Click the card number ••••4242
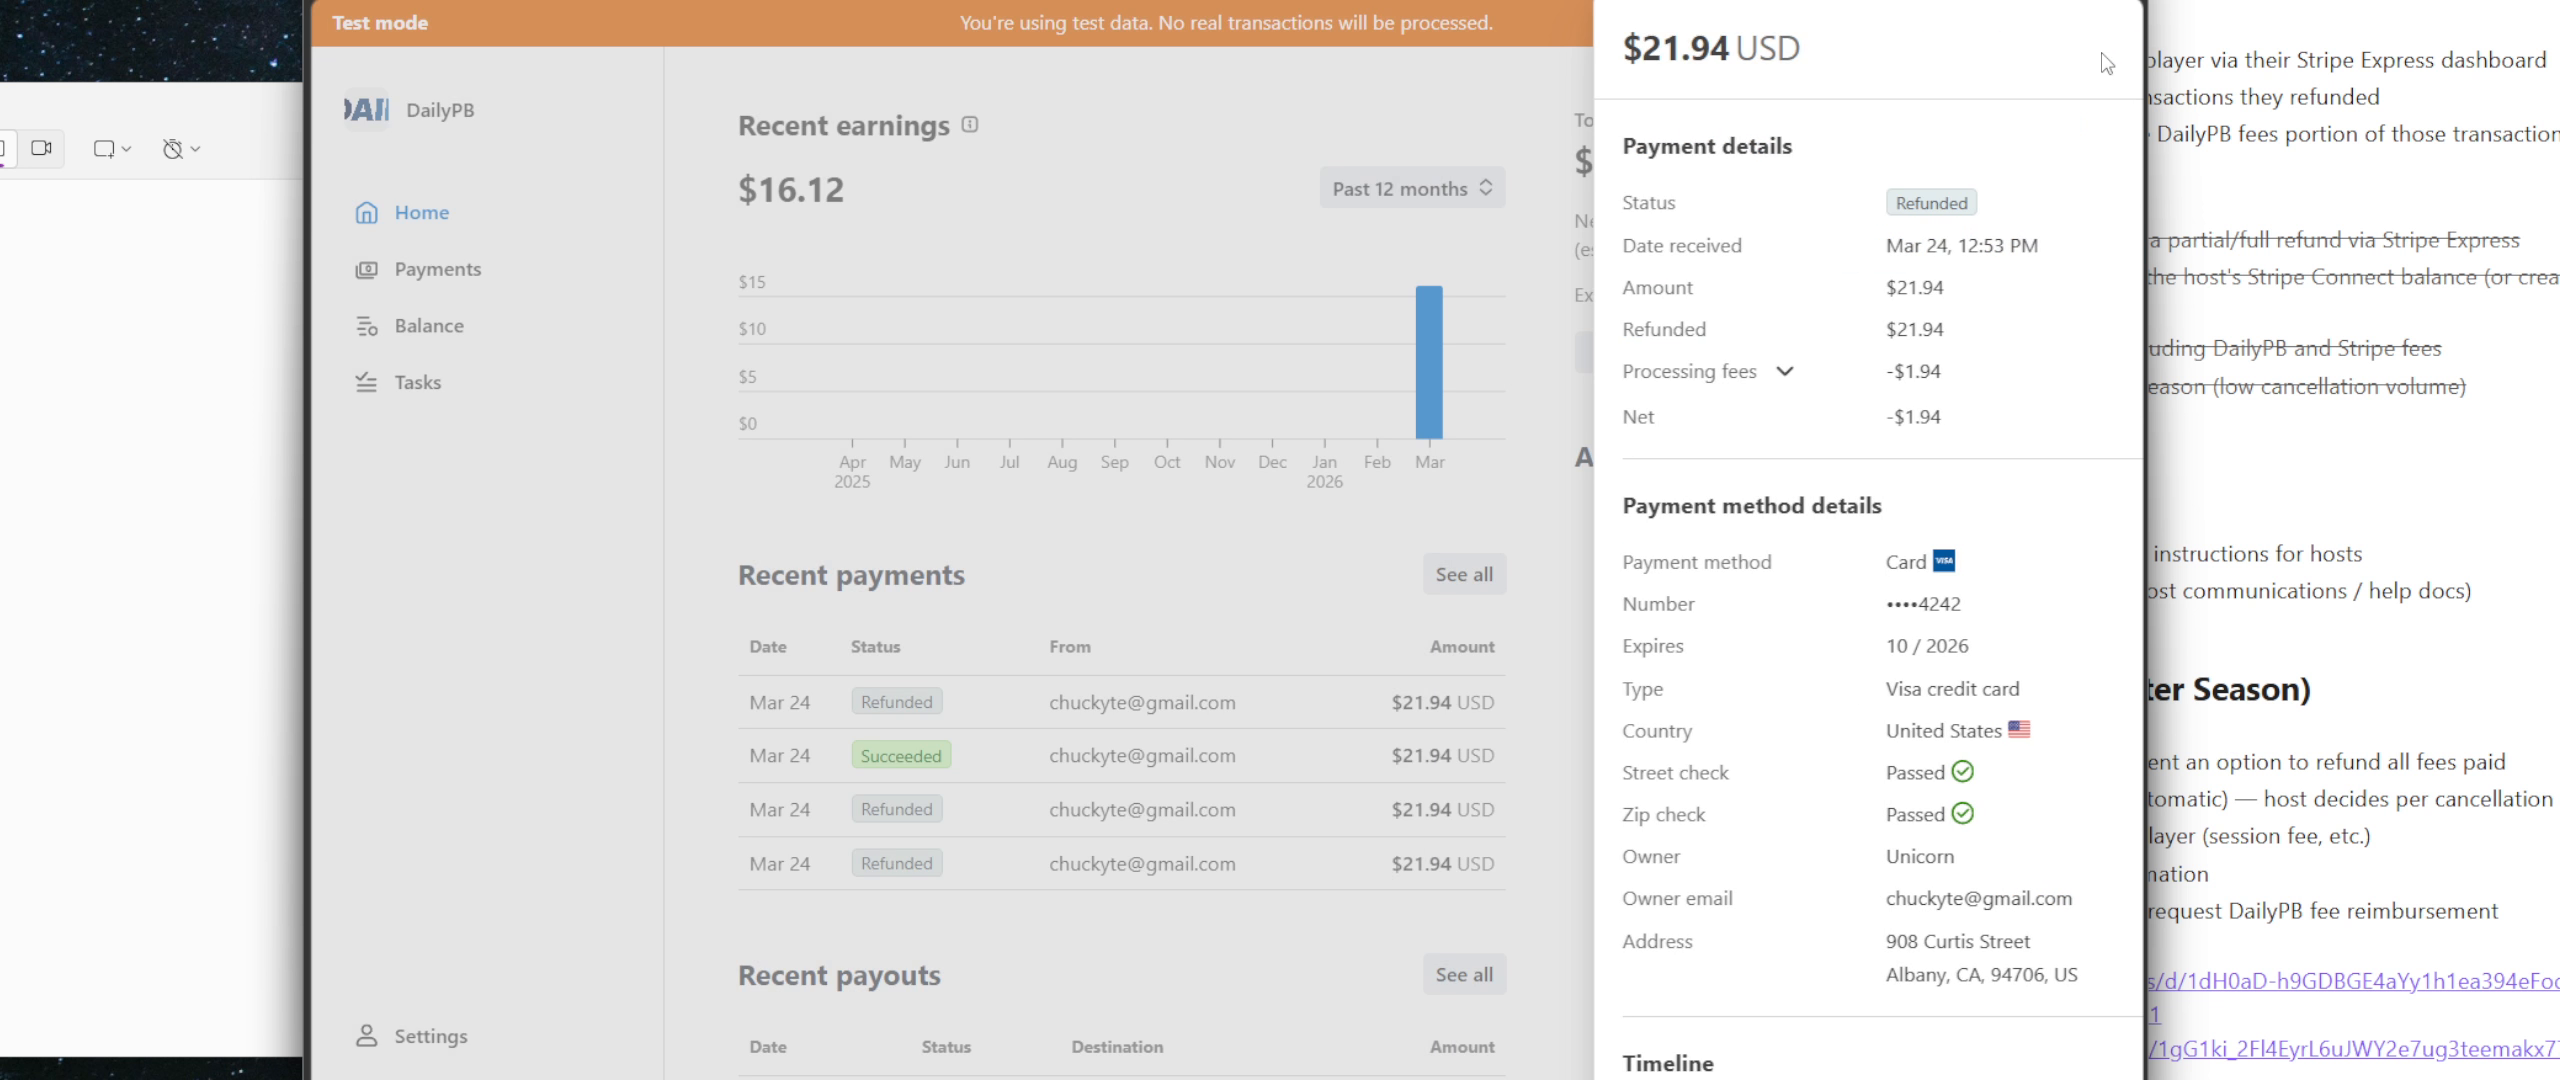Screen dimensions: 2560x1080 pyautogui.click(x=1923, y=604)
